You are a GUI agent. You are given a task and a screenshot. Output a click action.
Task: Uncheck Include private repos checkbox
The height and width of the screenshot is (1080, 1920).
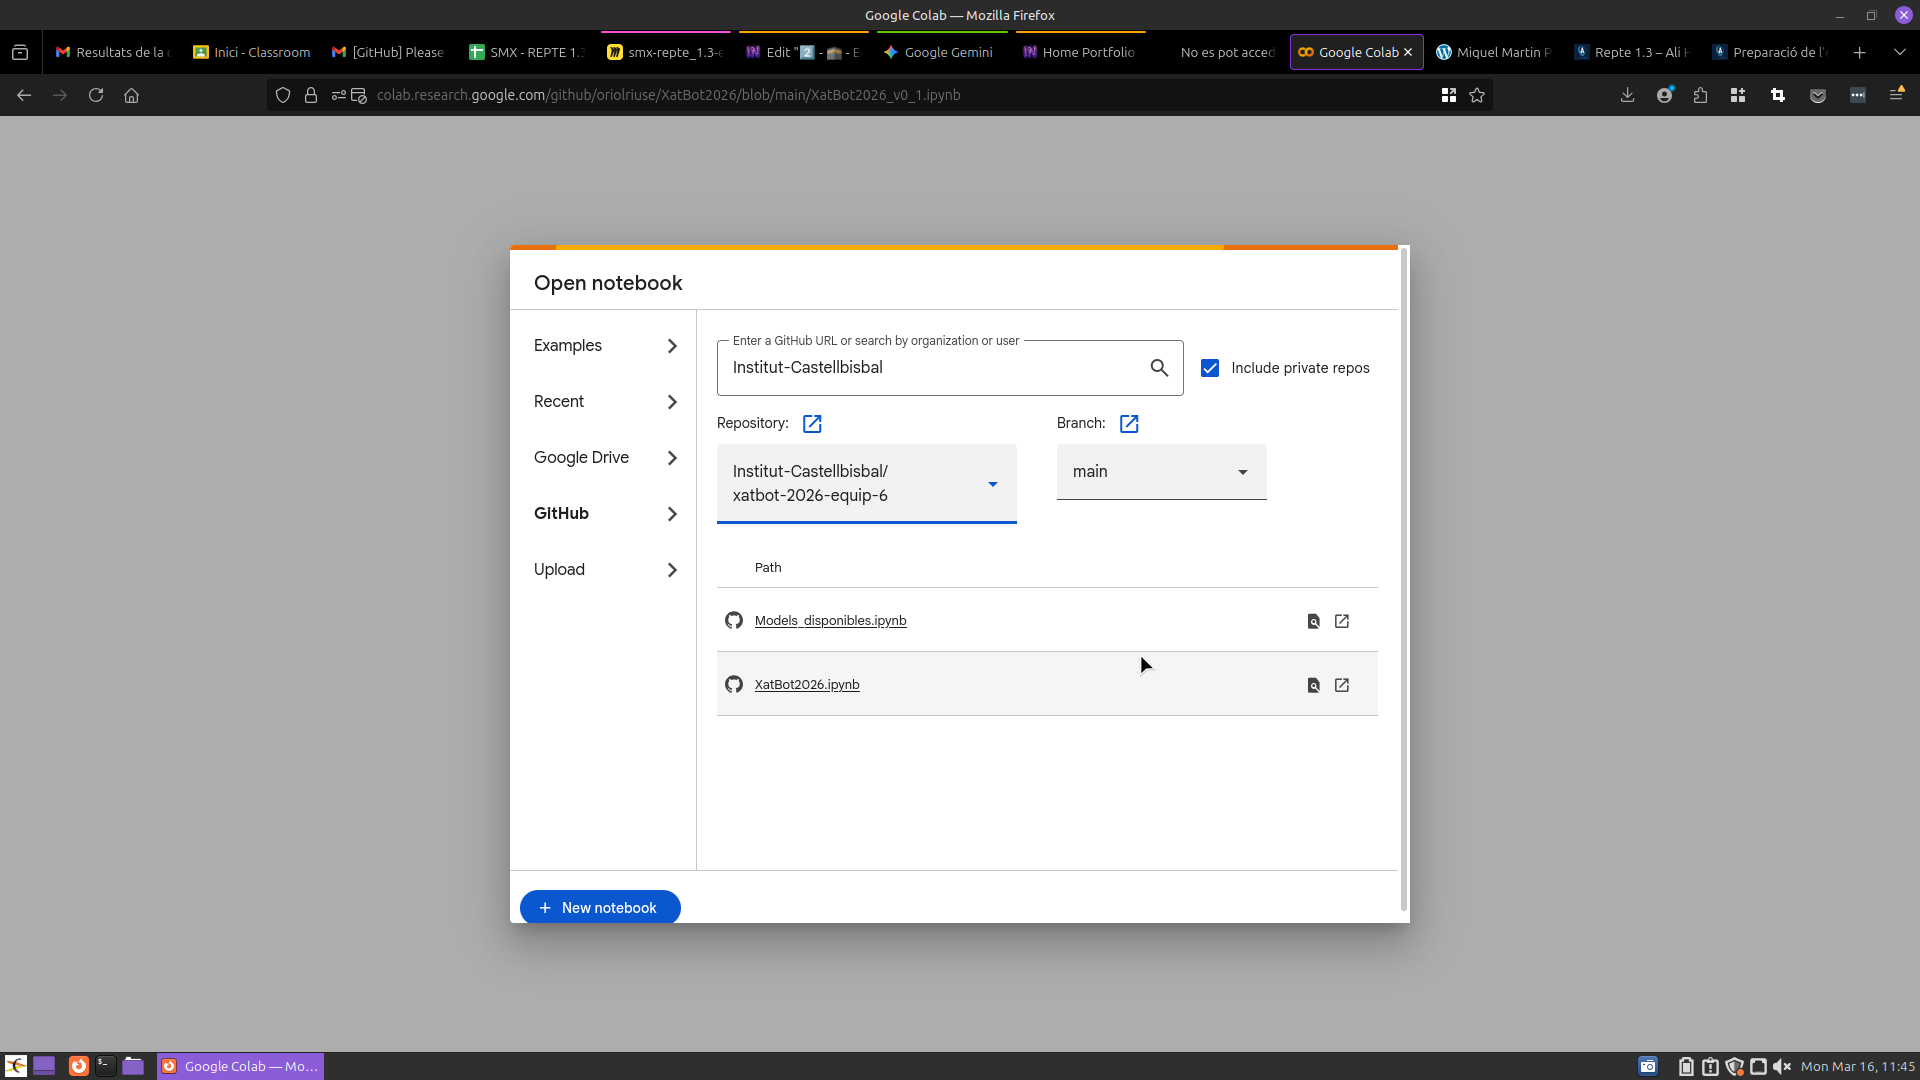pyautogui.click(x=1210, y=368)
